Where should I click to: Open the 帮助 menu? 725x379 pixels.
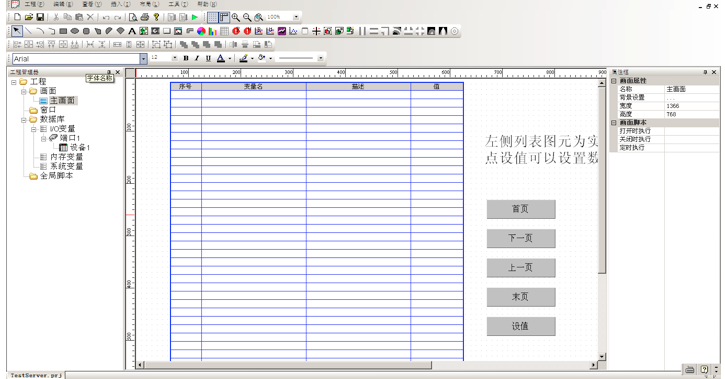207,4
